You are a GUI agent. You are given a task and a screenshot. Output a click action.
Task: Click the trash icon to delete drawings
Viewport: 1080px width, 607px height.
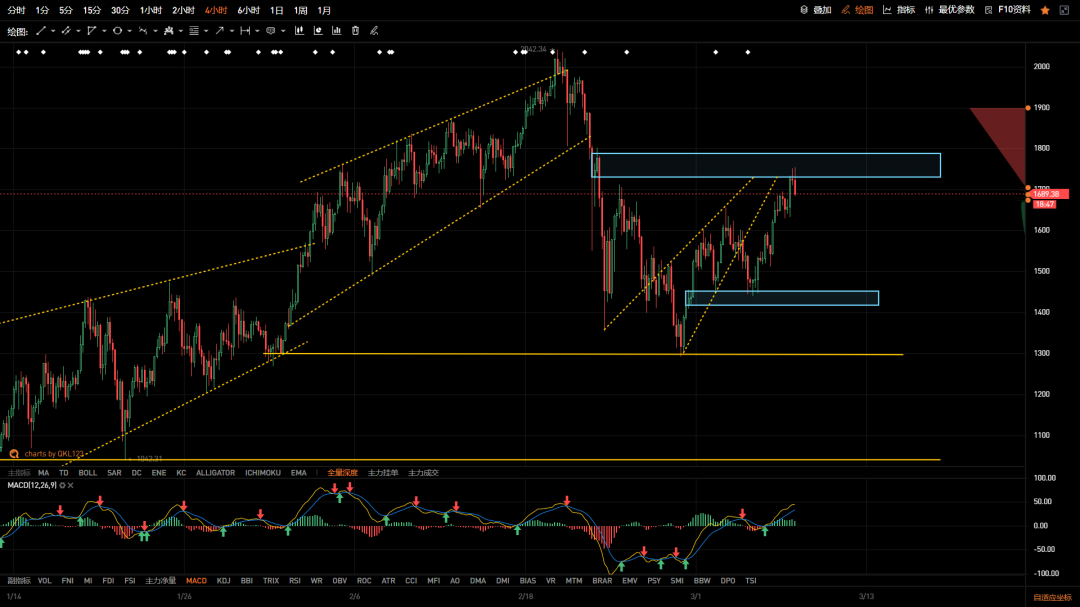[355, 31]
